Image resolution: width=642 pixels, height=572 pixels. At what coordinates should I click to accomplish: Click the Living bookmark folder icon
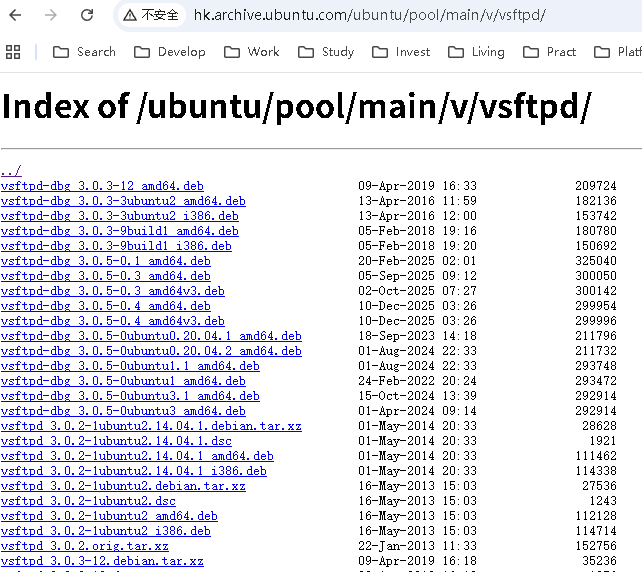(456, 52)
